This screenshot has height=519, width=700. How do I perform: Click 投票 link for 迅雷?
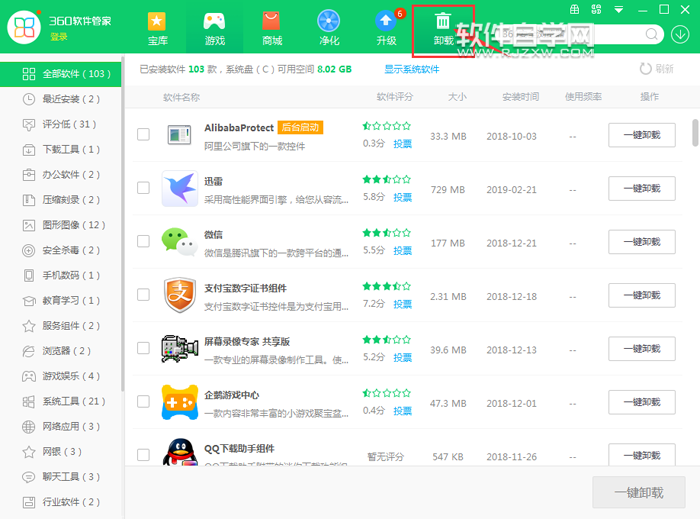[402, 197]
